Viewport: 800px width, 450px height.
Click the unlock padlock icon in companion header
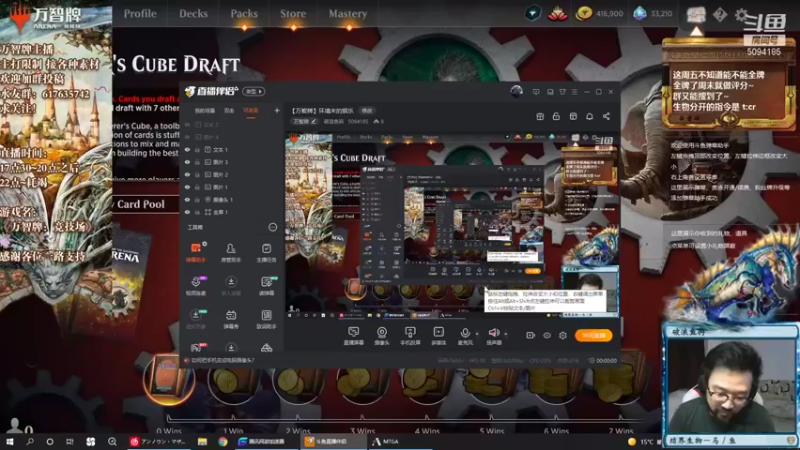point(556,116)
